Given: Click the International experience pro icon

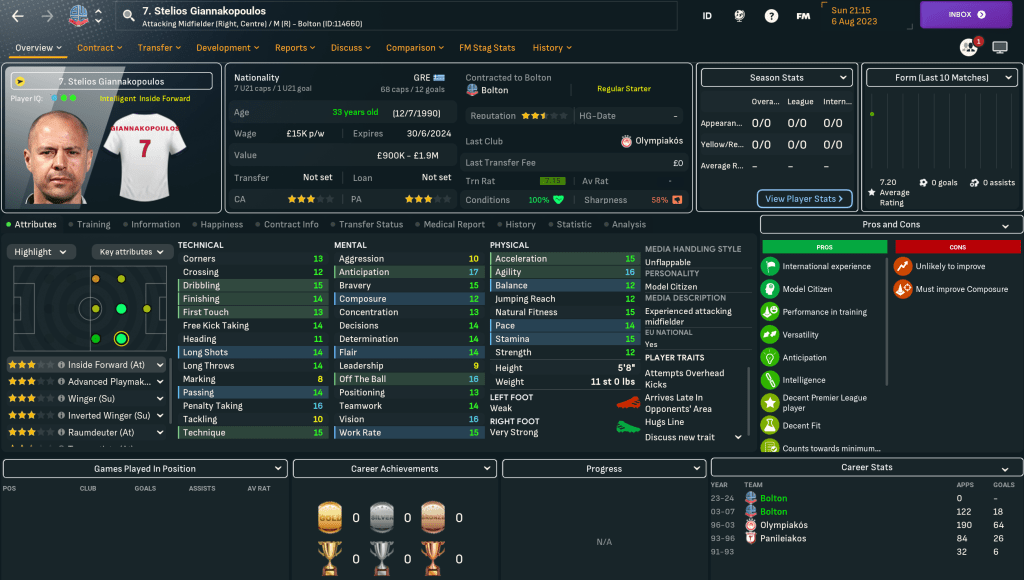Looking at the screenshot, I should tap(770, 266).
